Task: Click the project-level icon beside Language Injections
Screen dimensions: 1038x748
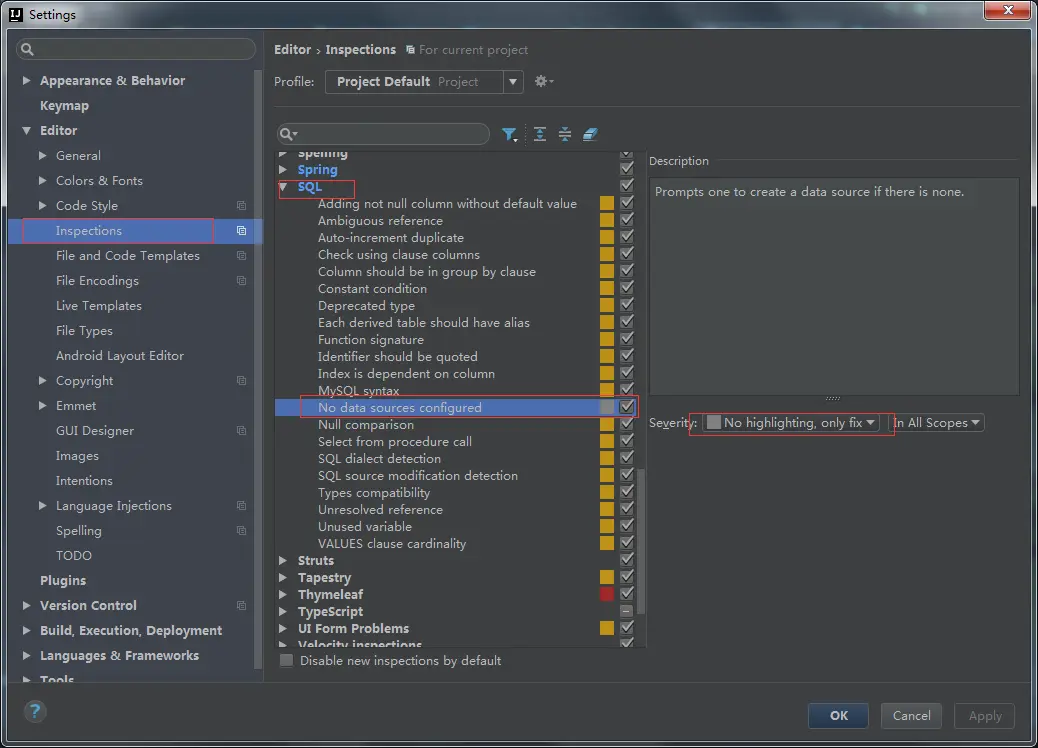Action: pos(242,506)
